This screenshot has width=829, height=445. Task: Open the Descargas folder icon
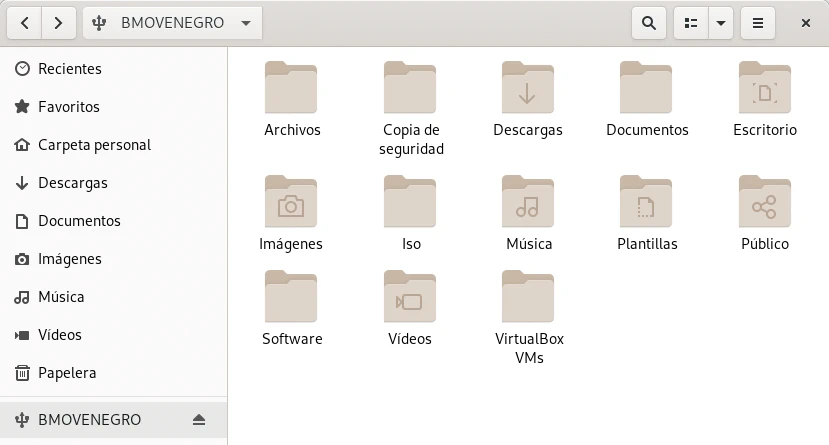pos(527,88)
